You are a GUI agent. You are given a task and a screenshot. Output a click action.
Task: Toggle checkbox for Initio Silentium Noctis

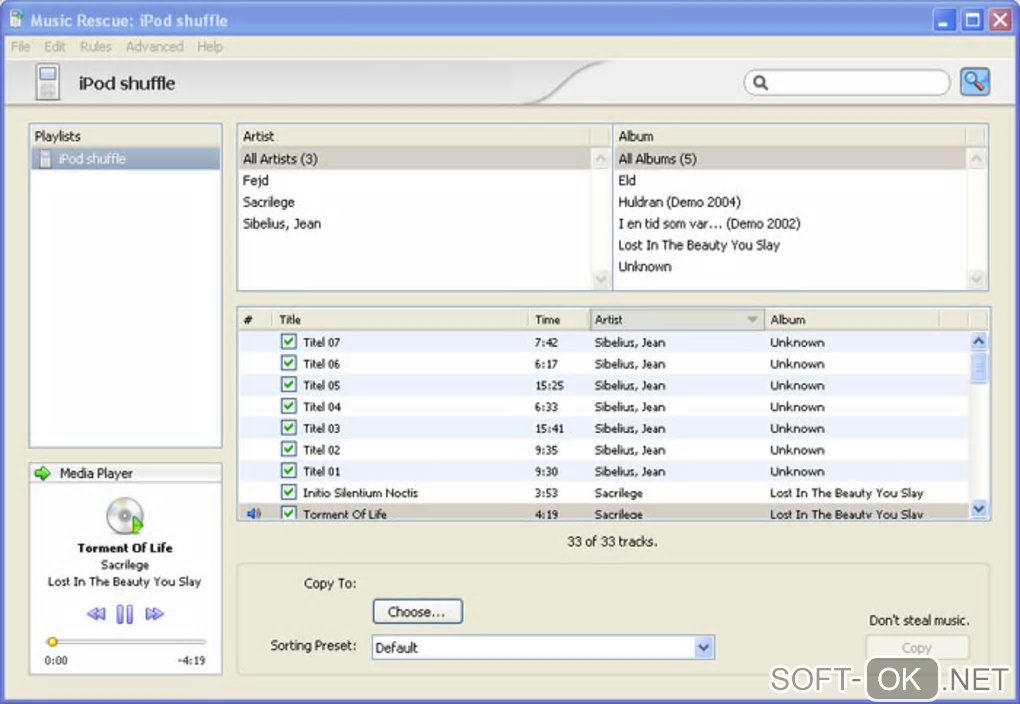[x=289, y=493]
